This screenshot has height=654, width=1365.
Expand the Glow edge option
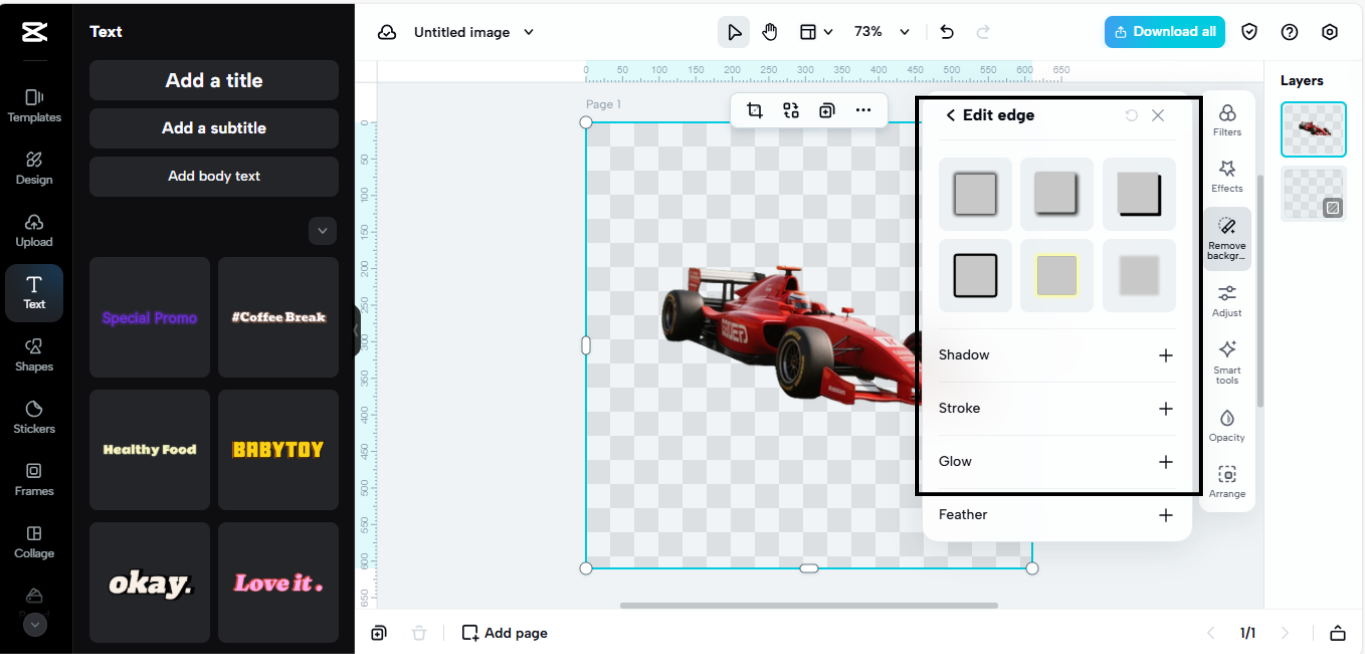point(1165,462)
